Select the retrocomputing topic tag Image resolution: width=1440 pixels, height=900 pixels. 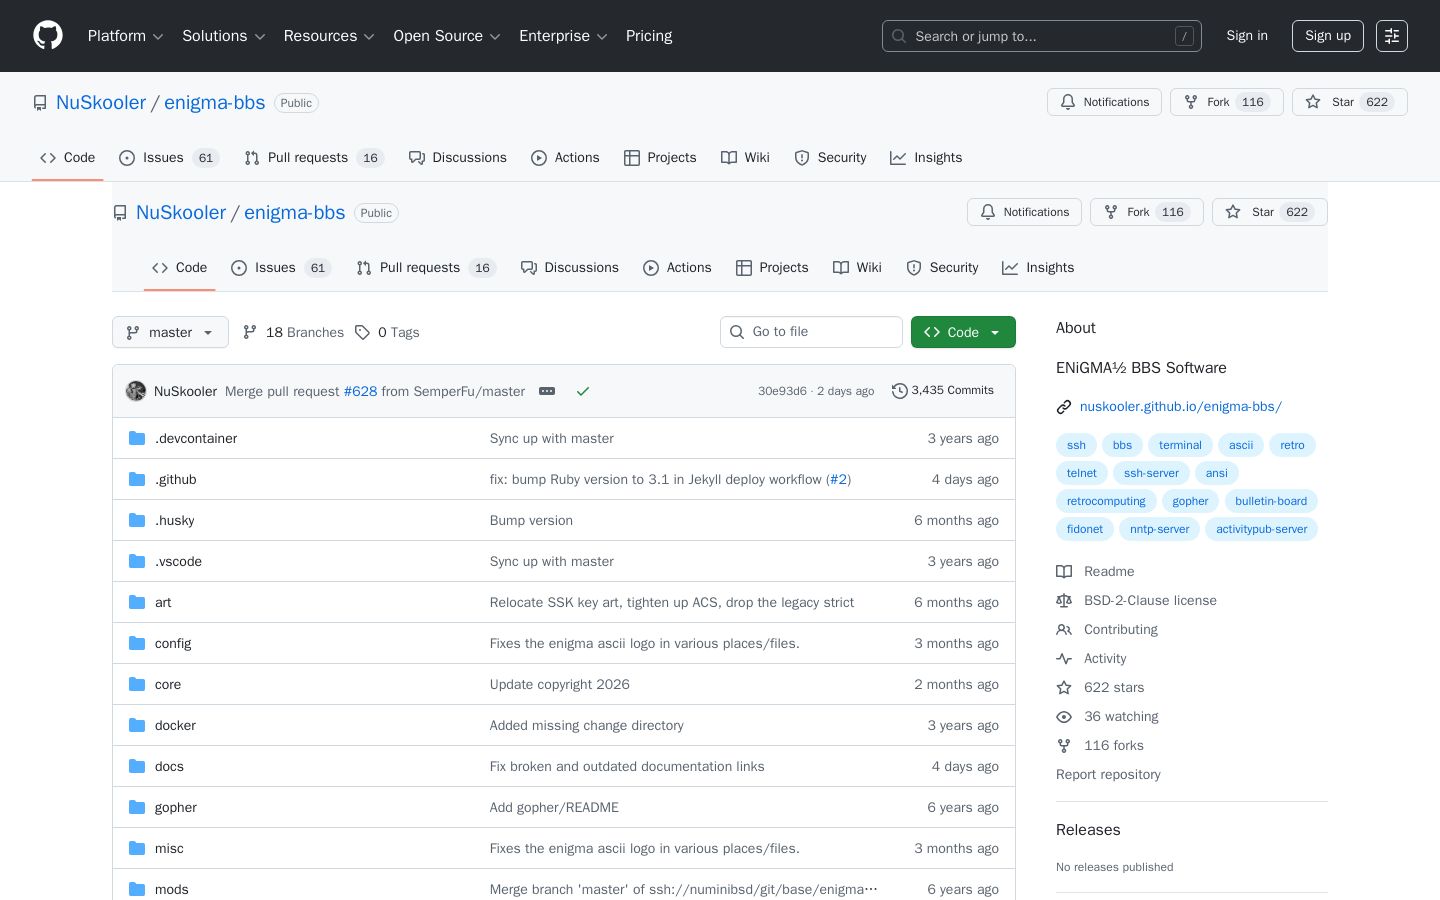[x=1106, y=501]
